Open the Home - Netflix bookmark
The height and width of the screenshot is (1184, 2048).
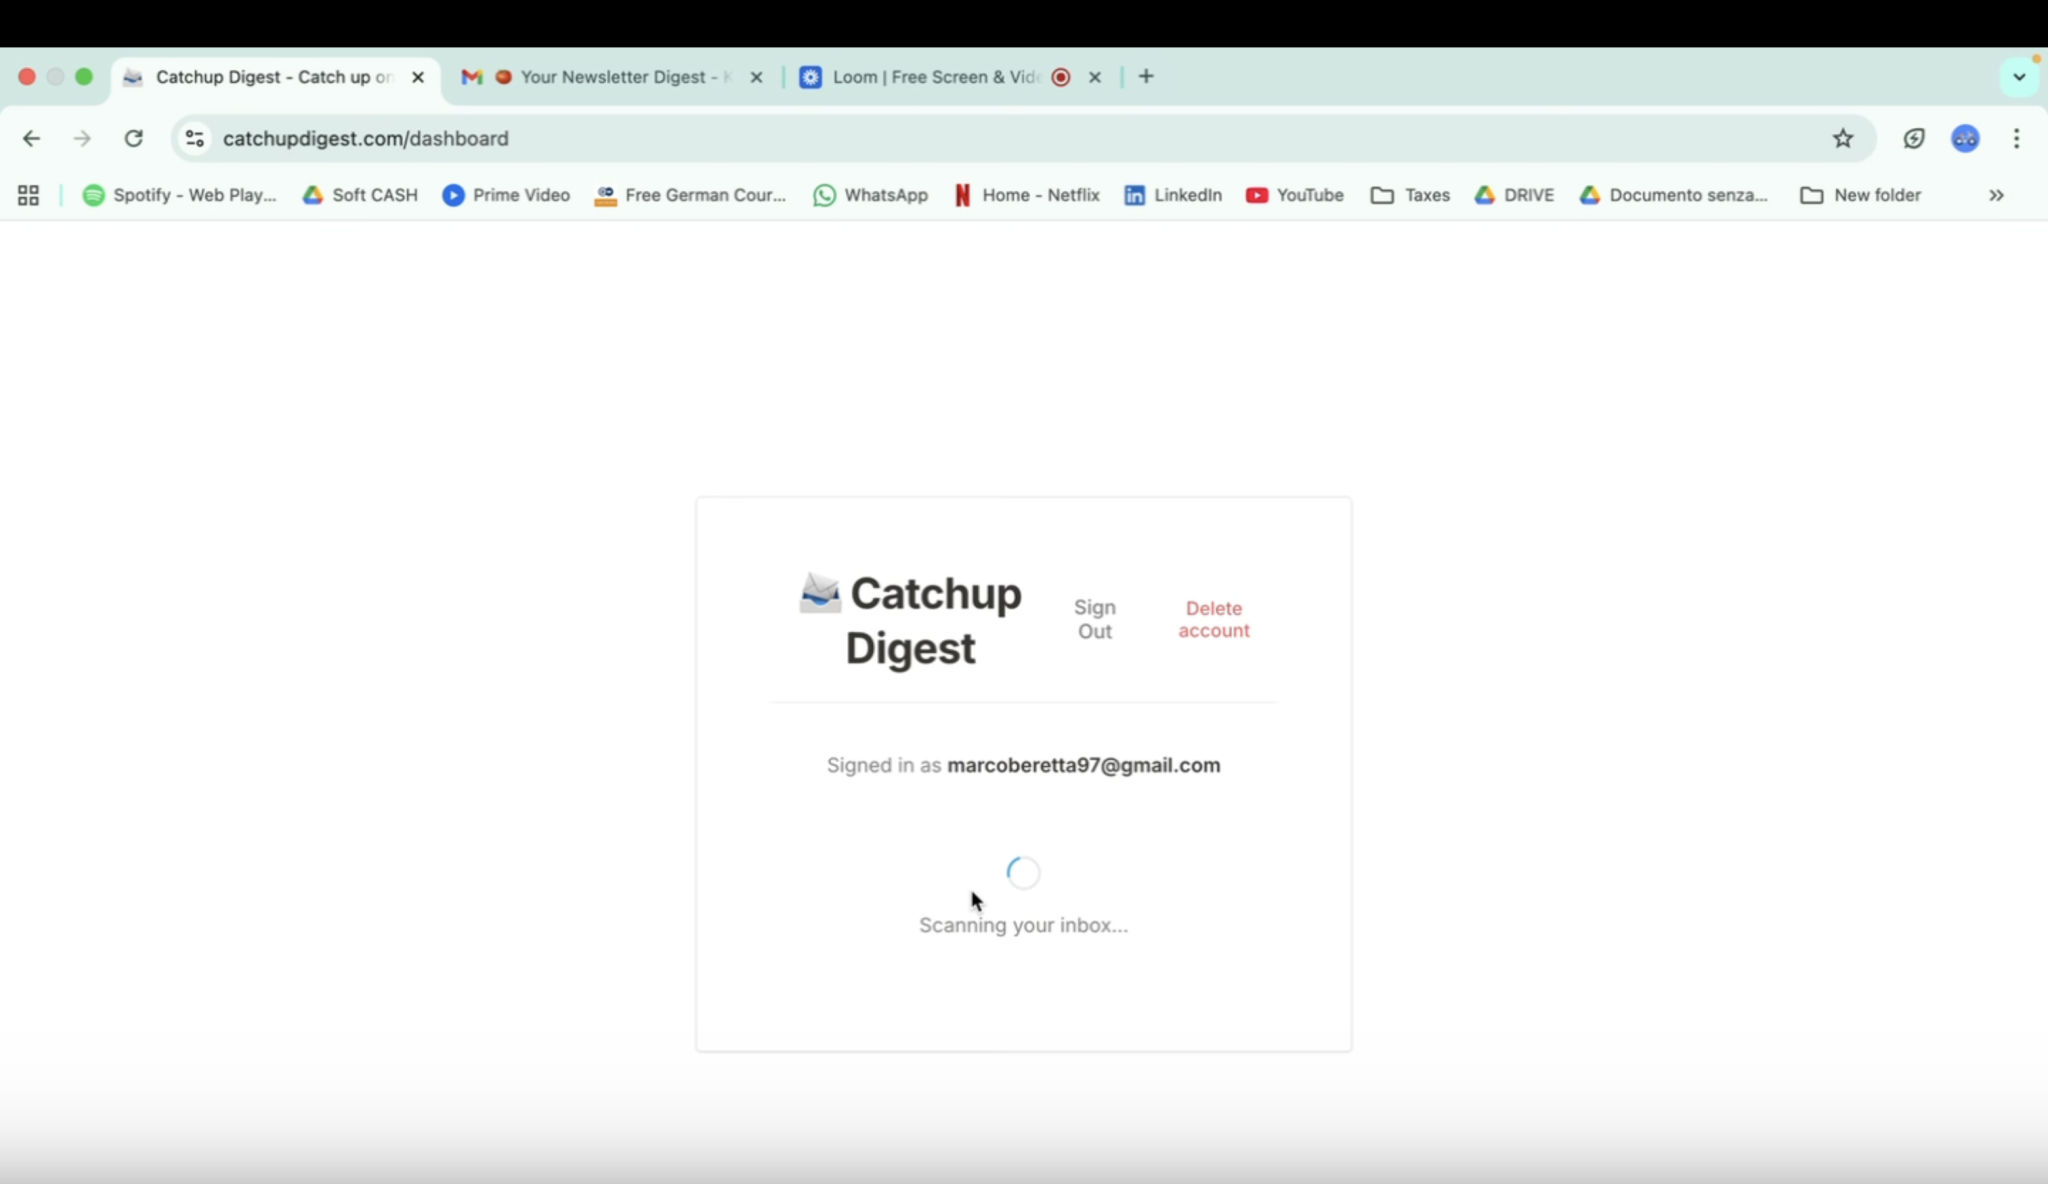click(1026, 195)
